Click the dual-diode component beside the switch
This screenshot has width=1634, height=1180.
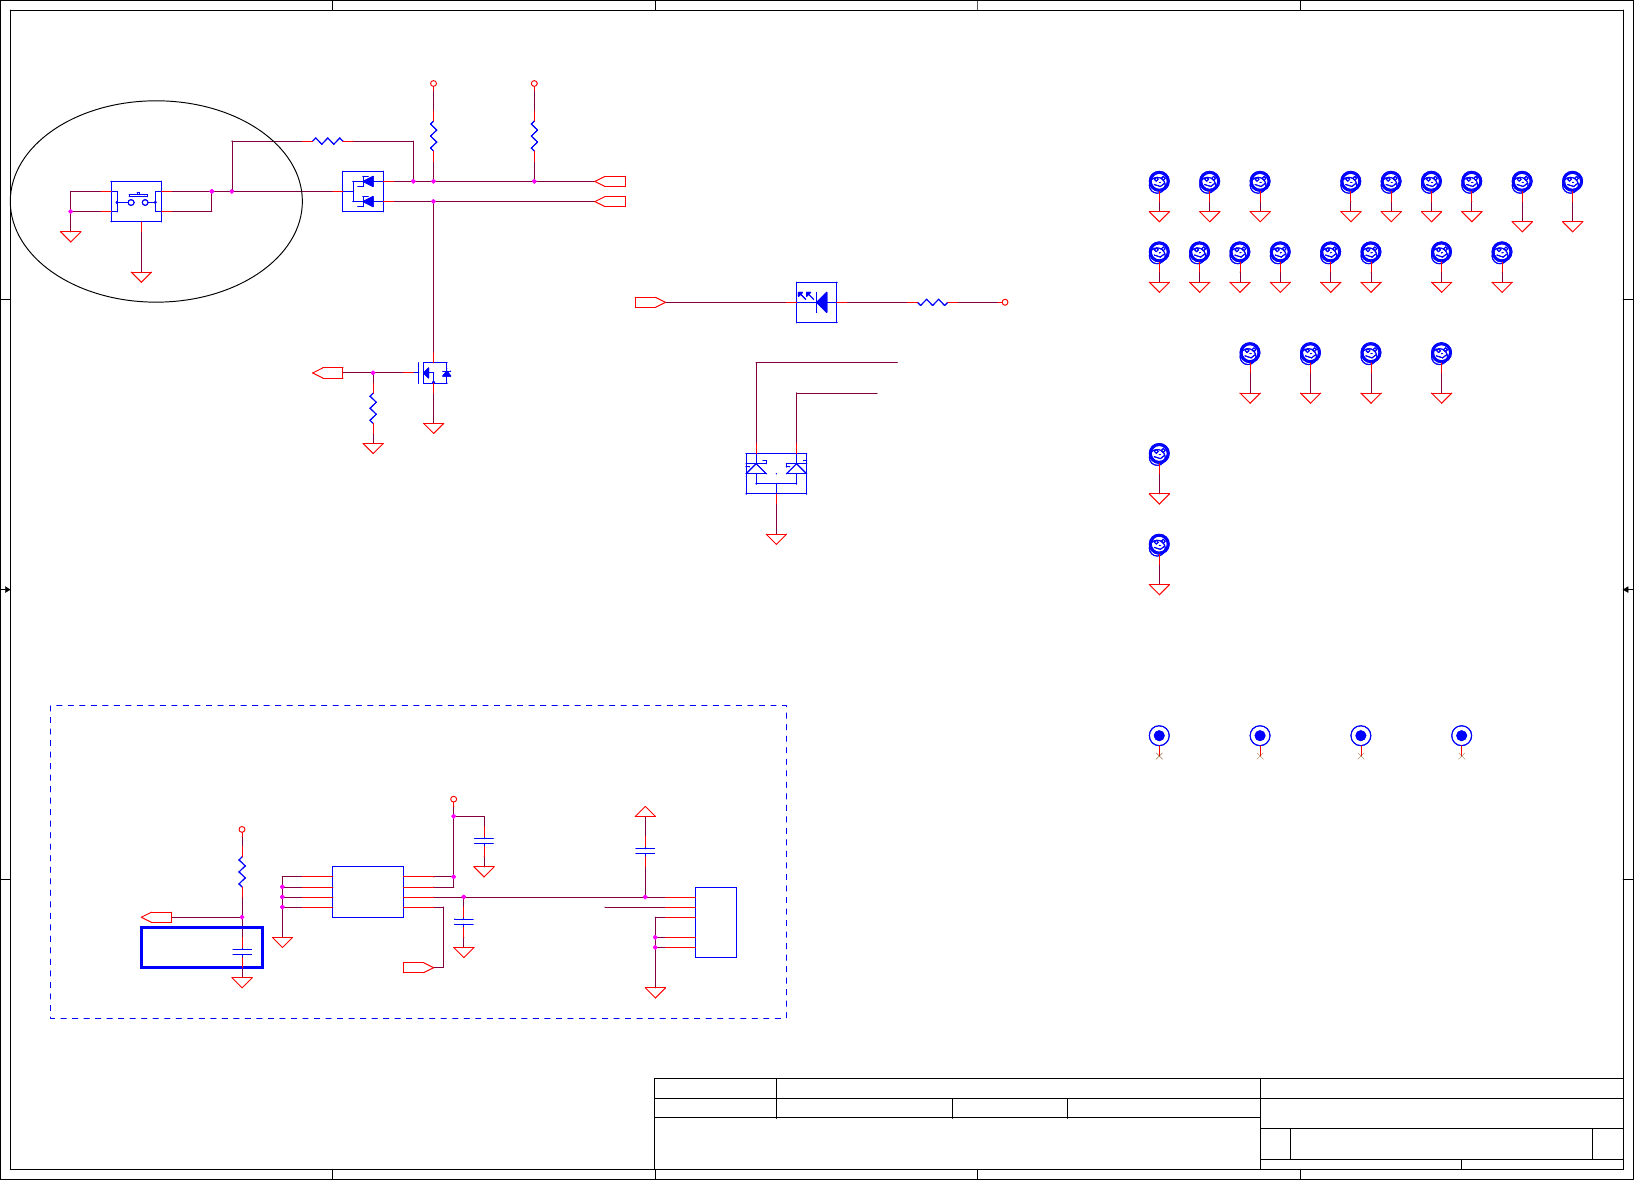[x=363, y=191]
